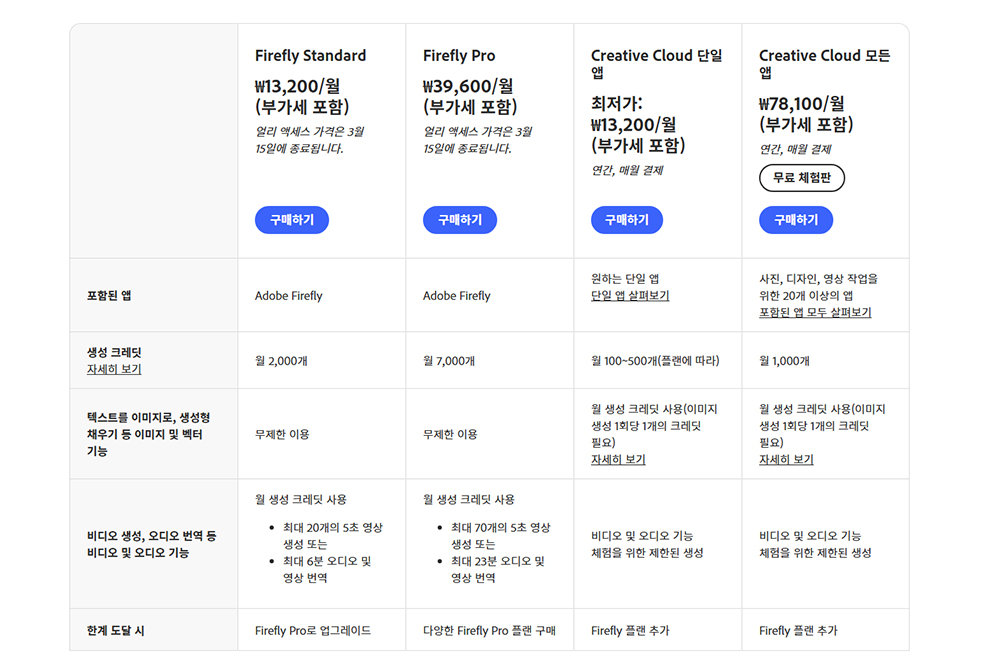Buy the Creative Cloud 단일 앱 plan
Screen dimensions: 1000x667
click(627, 220)
